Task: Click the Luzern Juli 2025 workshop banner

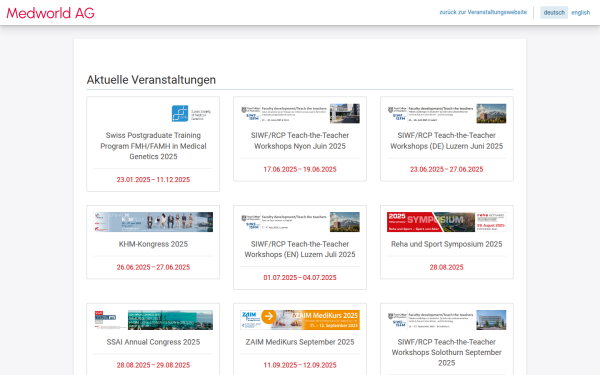Action: (x=300, y=222)
